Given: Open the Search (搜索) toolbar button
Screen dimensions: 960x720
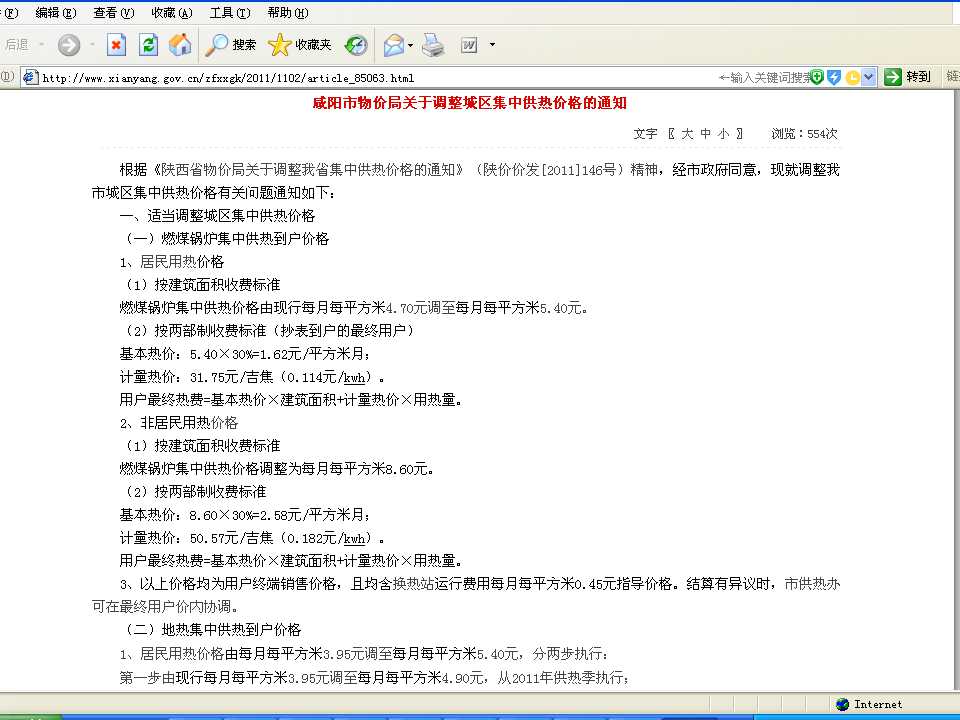Looking at the screenshot, I should click(231, 45).
